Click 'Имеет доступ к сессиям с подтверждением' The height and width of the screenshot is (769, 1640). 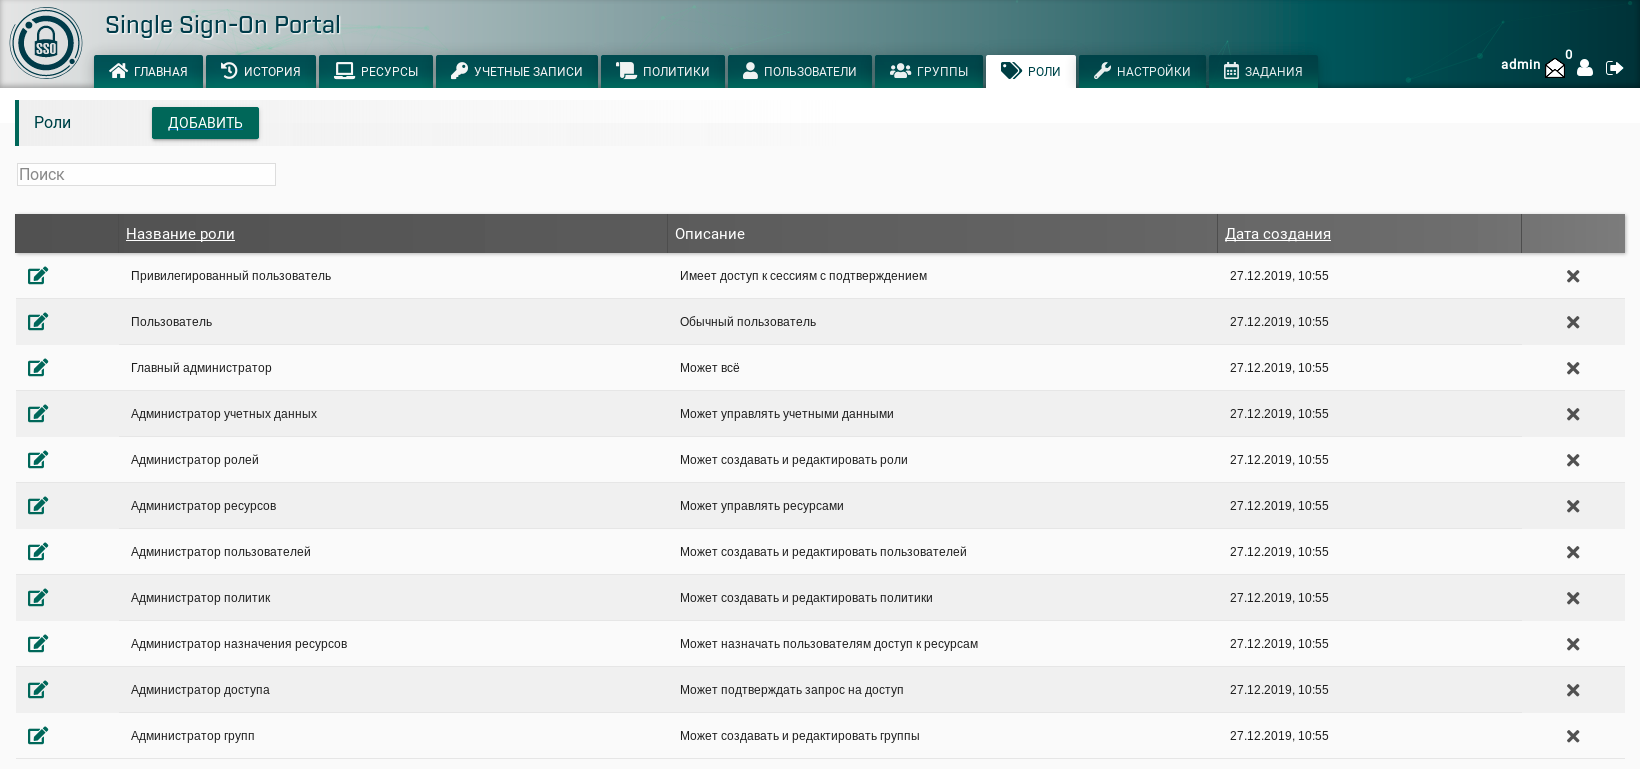[x=803, y=276]
